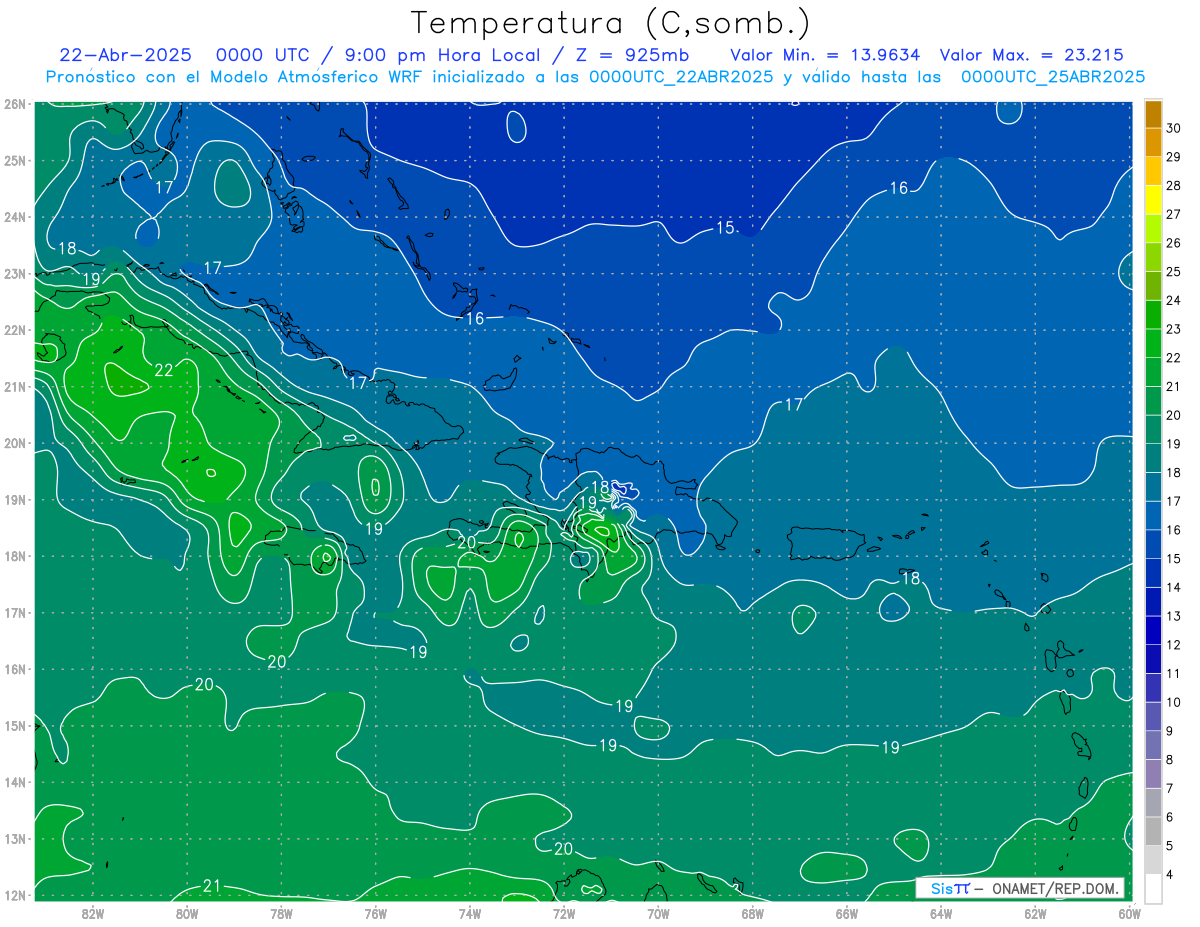Click the initialization stamp "0000UTC_22ABR2025"
The width and height of the screenshot is (1200, 927).
(x=681, y=77)
